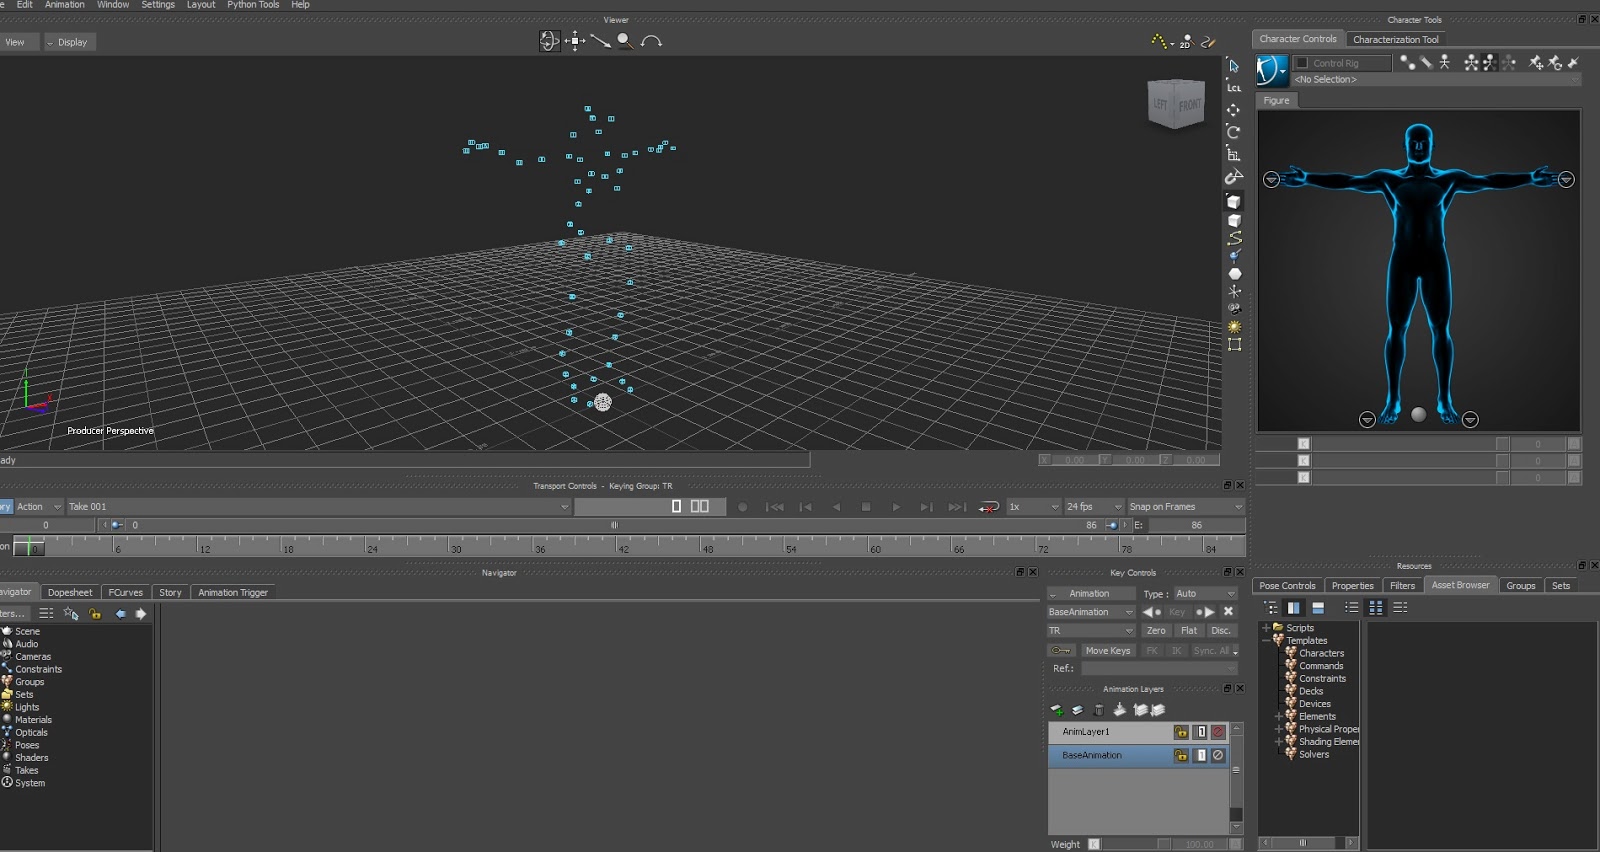1600x852 pixels.
Task: Open the BaseAnimation layer dropdown in Key Controls
Action: click(x=1091, y=612)
